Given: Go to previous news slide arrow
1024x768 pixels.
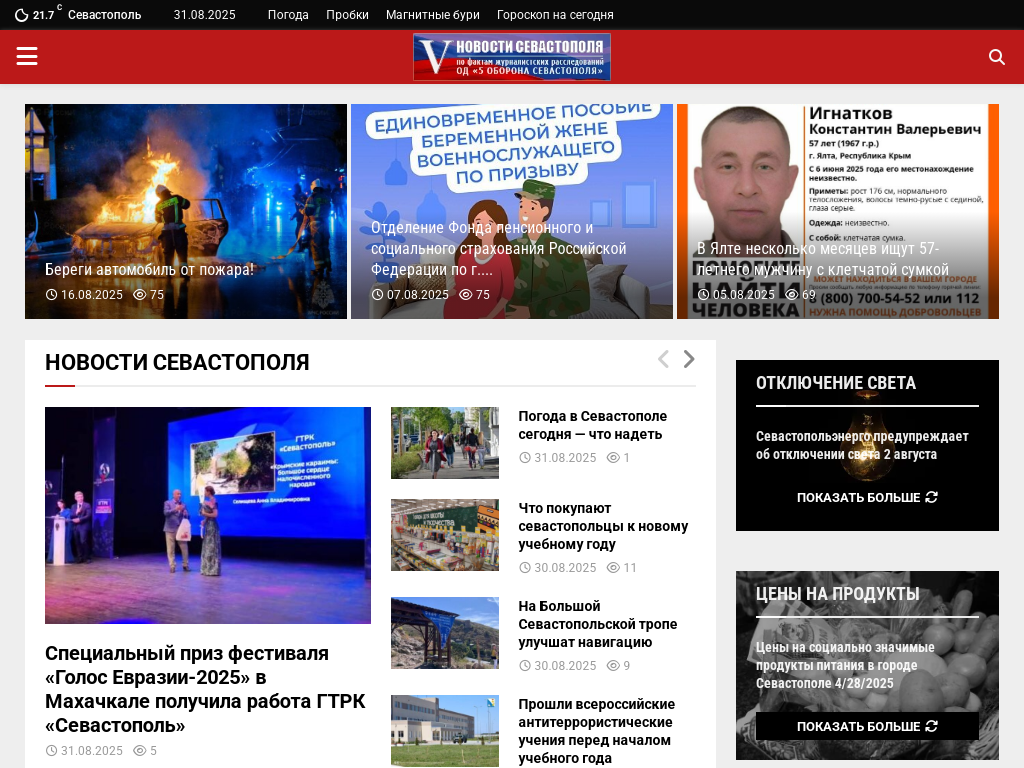Looking at the screenshot, I should pos(663,359).
